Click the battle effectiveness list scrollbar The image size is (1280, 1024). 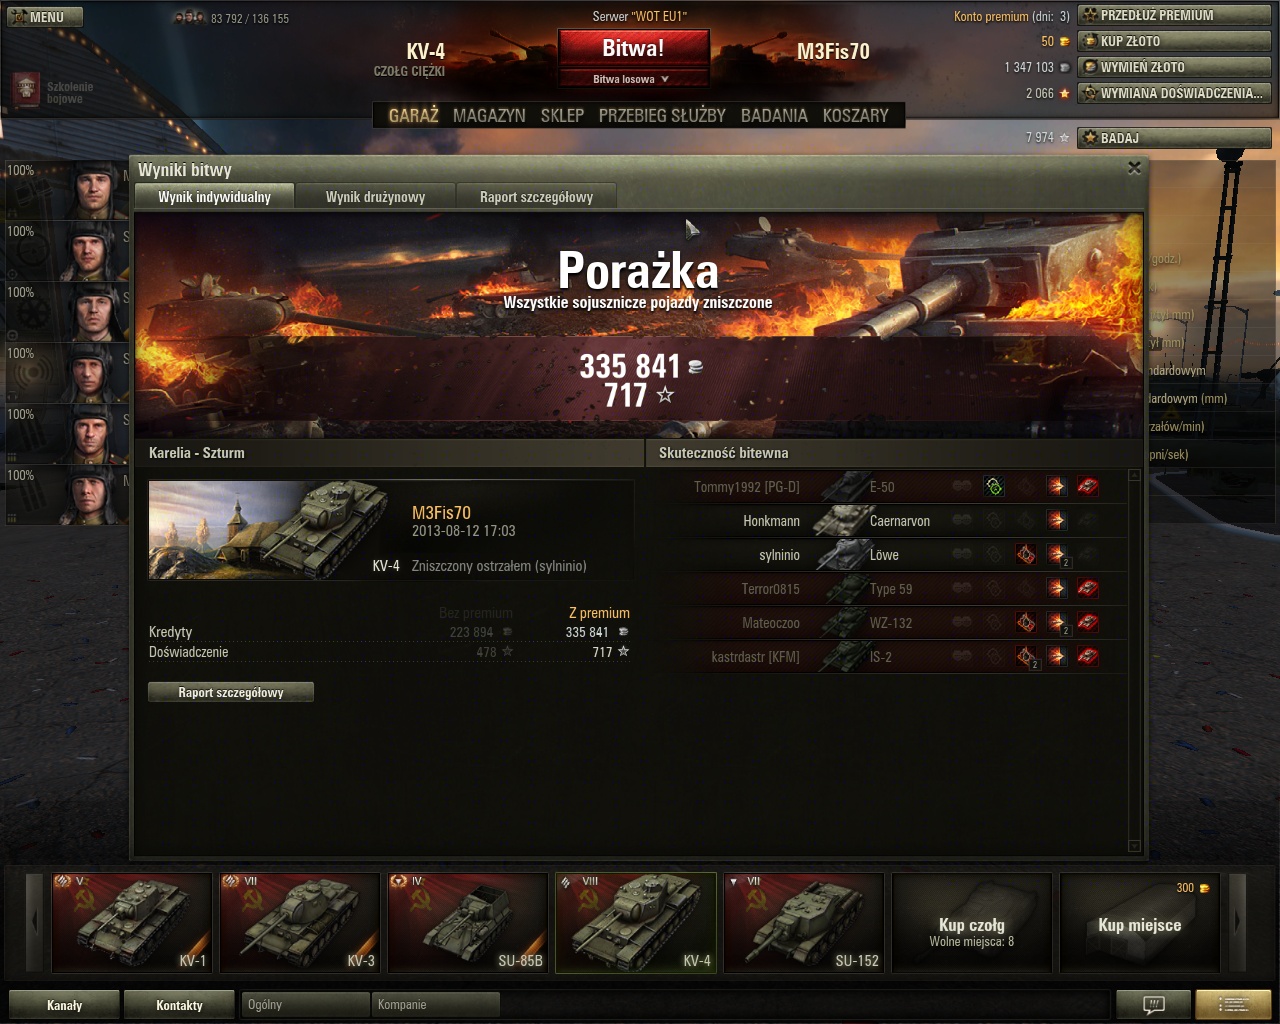point(1134,661)
